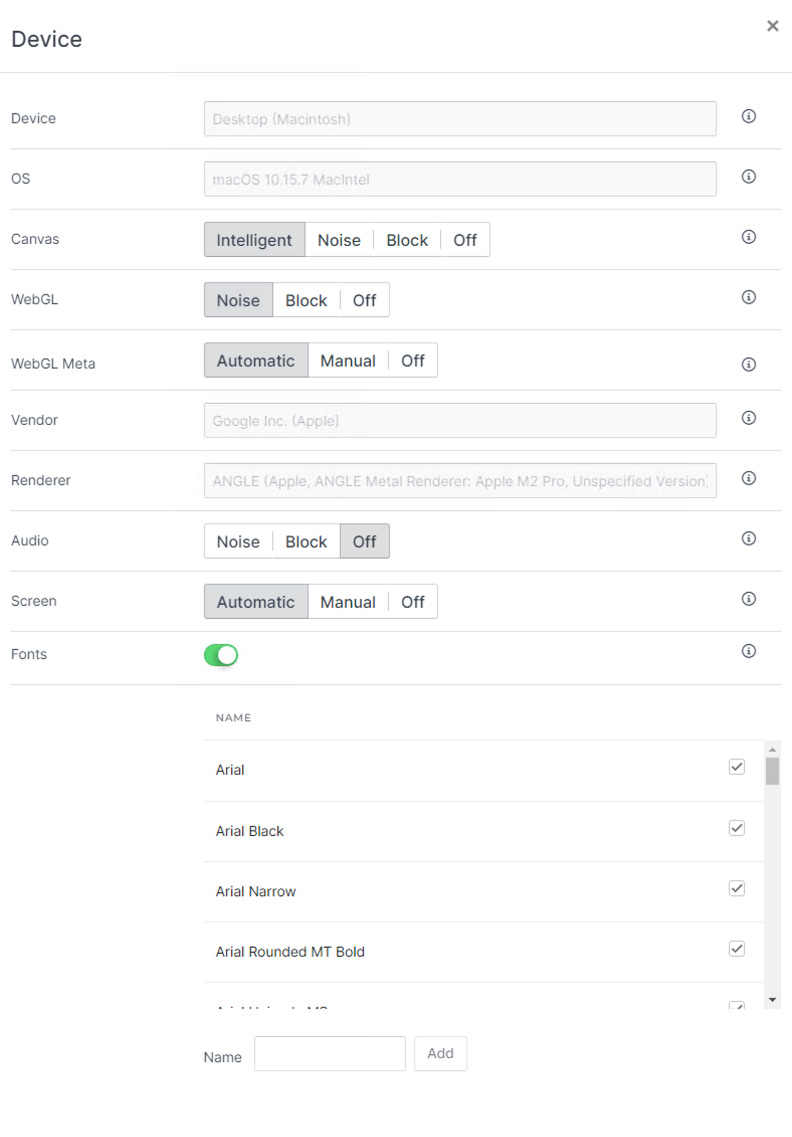This screenshot has height=1137, width=792.
Task: Open Audio info icon
Action: (748, 538)
